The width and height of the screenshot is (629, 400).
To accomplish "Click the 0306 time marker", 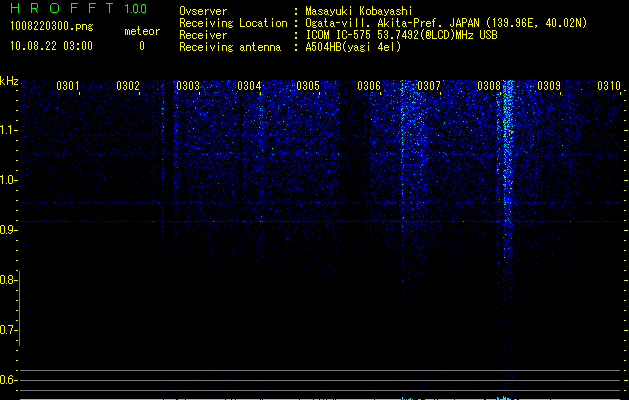I will [369, 86].
